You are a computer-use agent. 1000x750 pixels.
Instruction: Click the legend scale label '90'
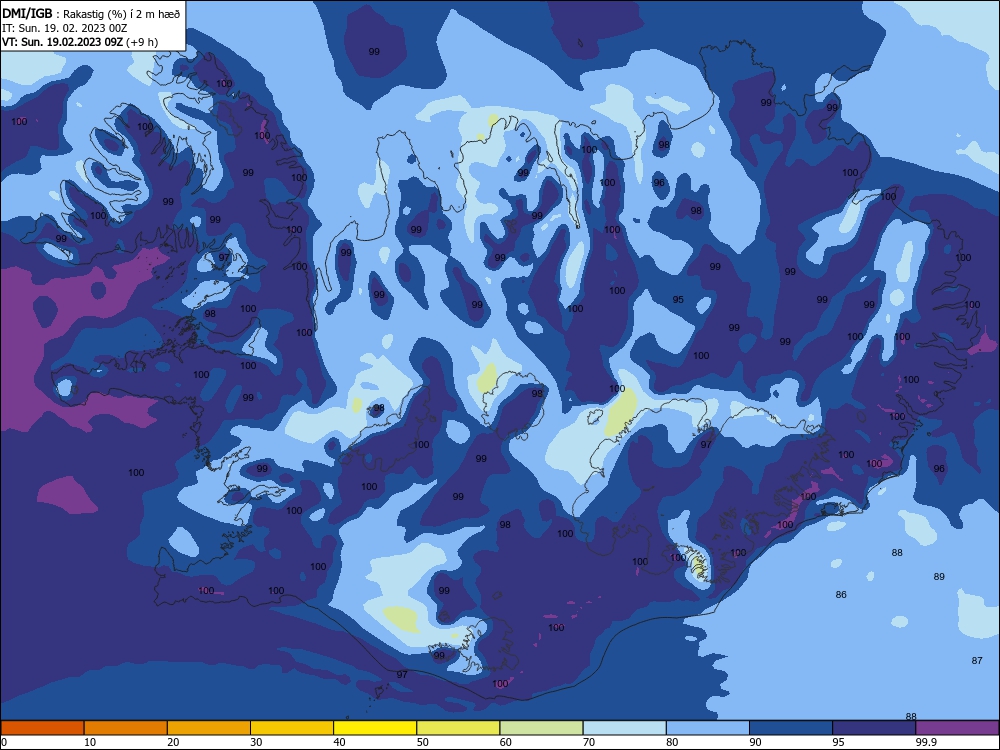click(x=755, y=742)
